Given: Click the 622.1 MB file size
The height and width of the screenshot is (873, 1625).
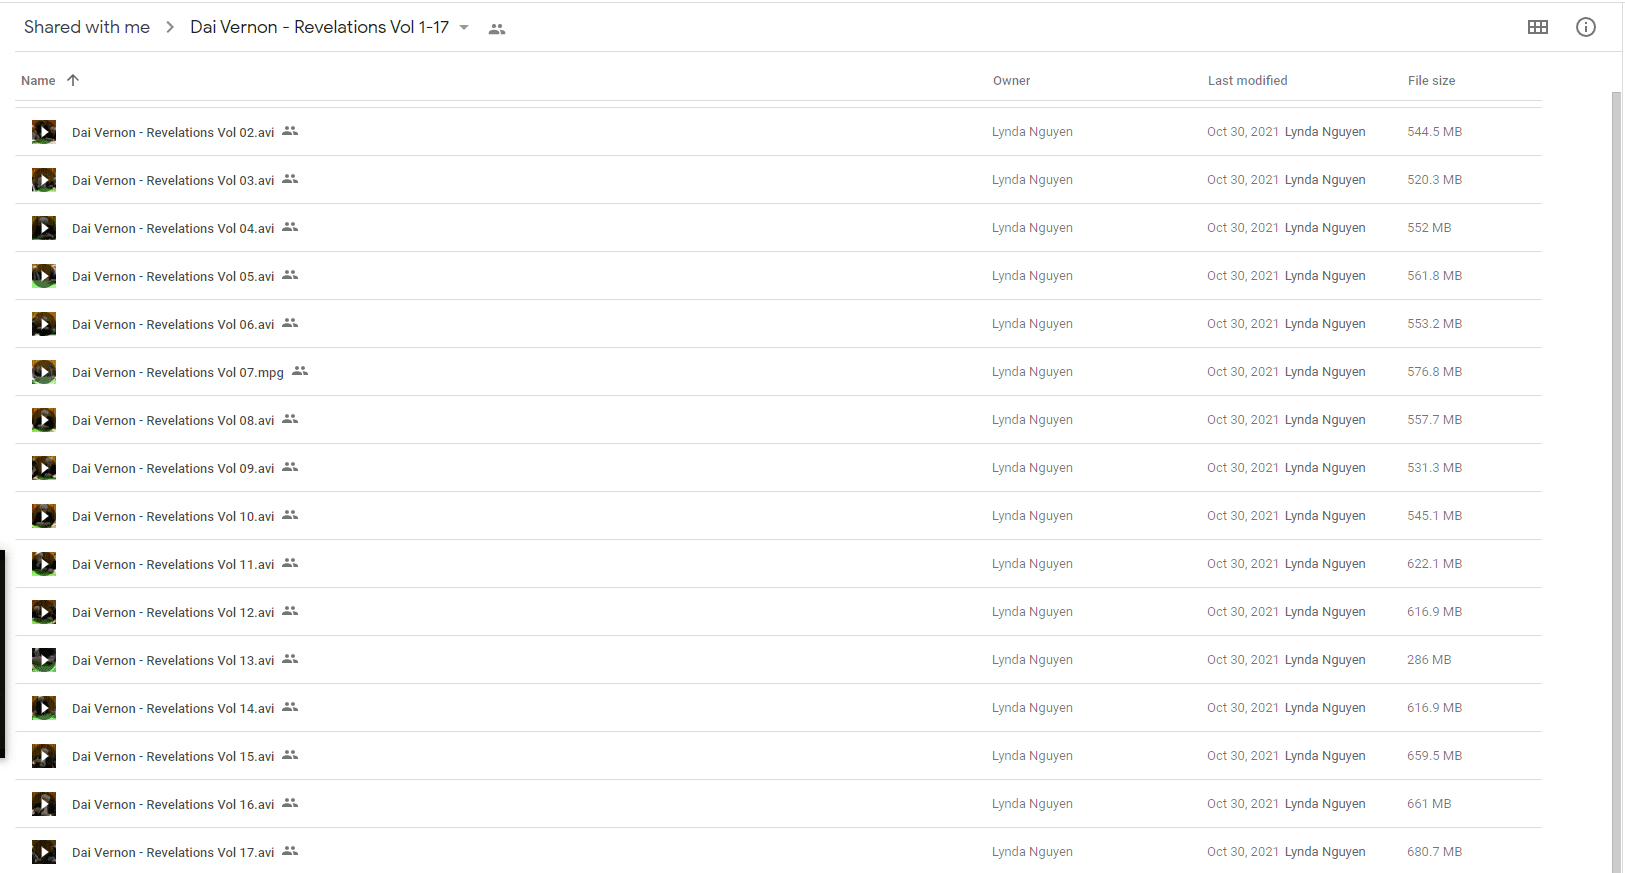Looking at the screenshot, I should [1434, 564].
